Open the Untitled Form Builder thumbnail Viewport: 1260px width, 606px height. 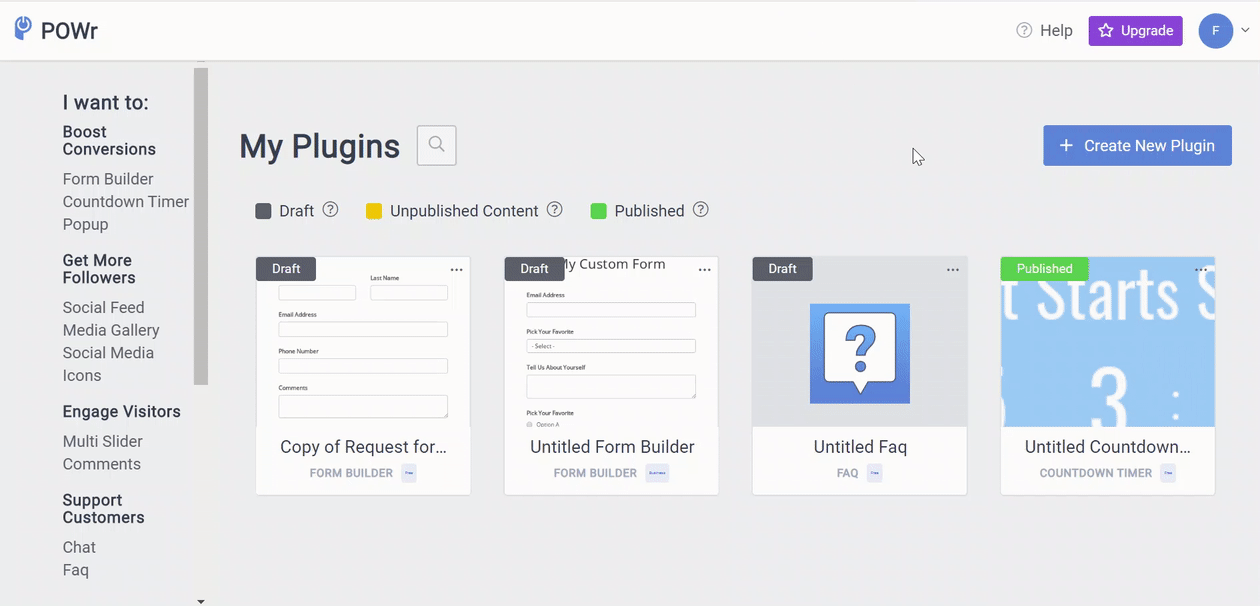tap(611, 342)
